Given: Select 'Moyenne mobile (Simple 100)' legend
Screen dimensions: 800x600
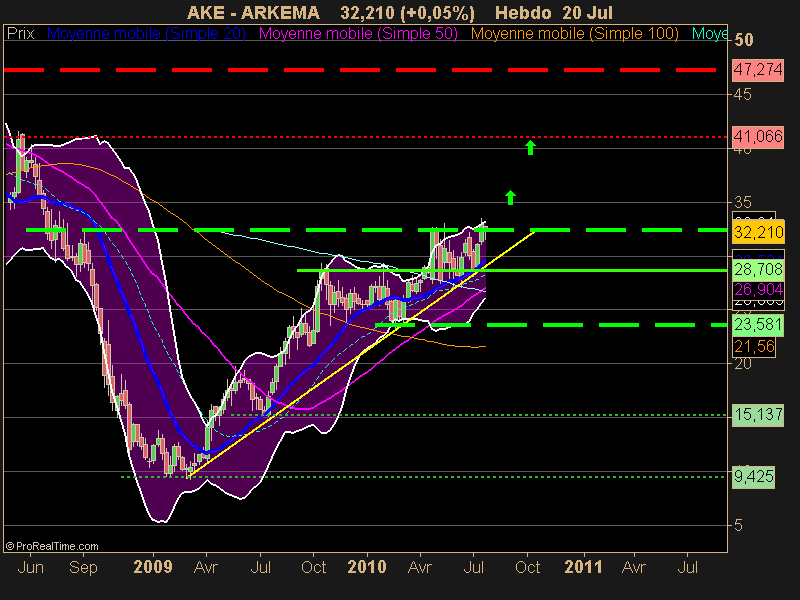Looking at the screenshot, I should 574,34.
